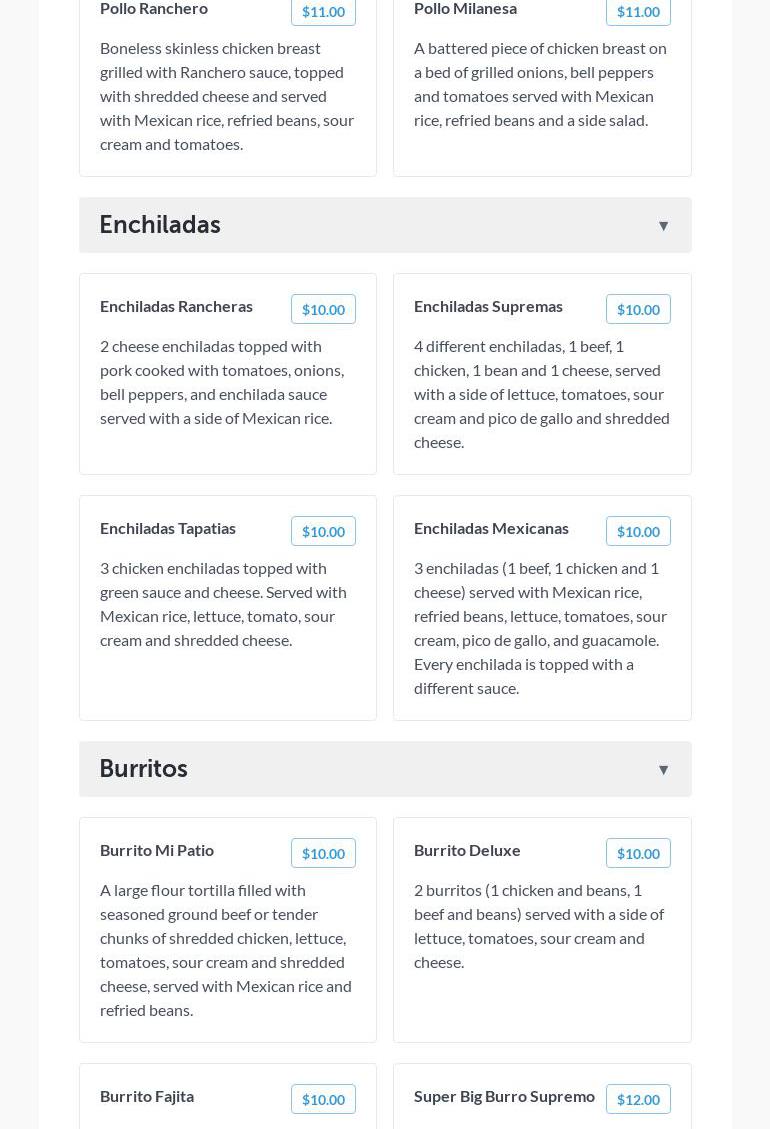Open the Enchiladas Rancheras item title

176,307
